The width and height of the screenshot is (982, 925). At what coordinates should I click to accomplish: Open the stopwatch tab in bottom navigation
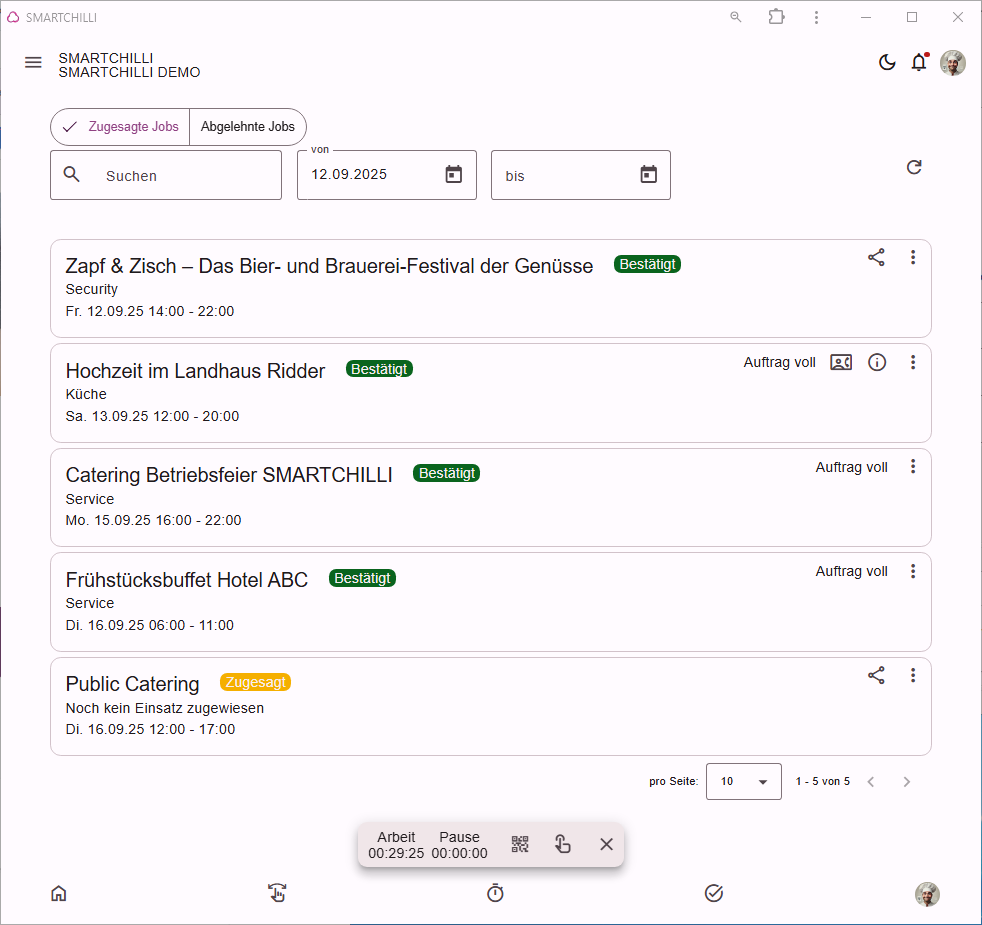(x=495, y=893)
